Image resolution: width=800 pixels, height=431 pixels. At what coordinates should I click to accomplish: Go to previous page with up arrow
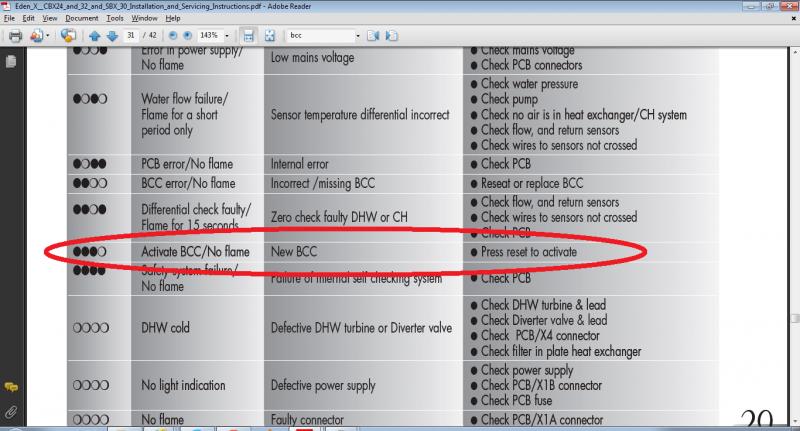point(93,35)
